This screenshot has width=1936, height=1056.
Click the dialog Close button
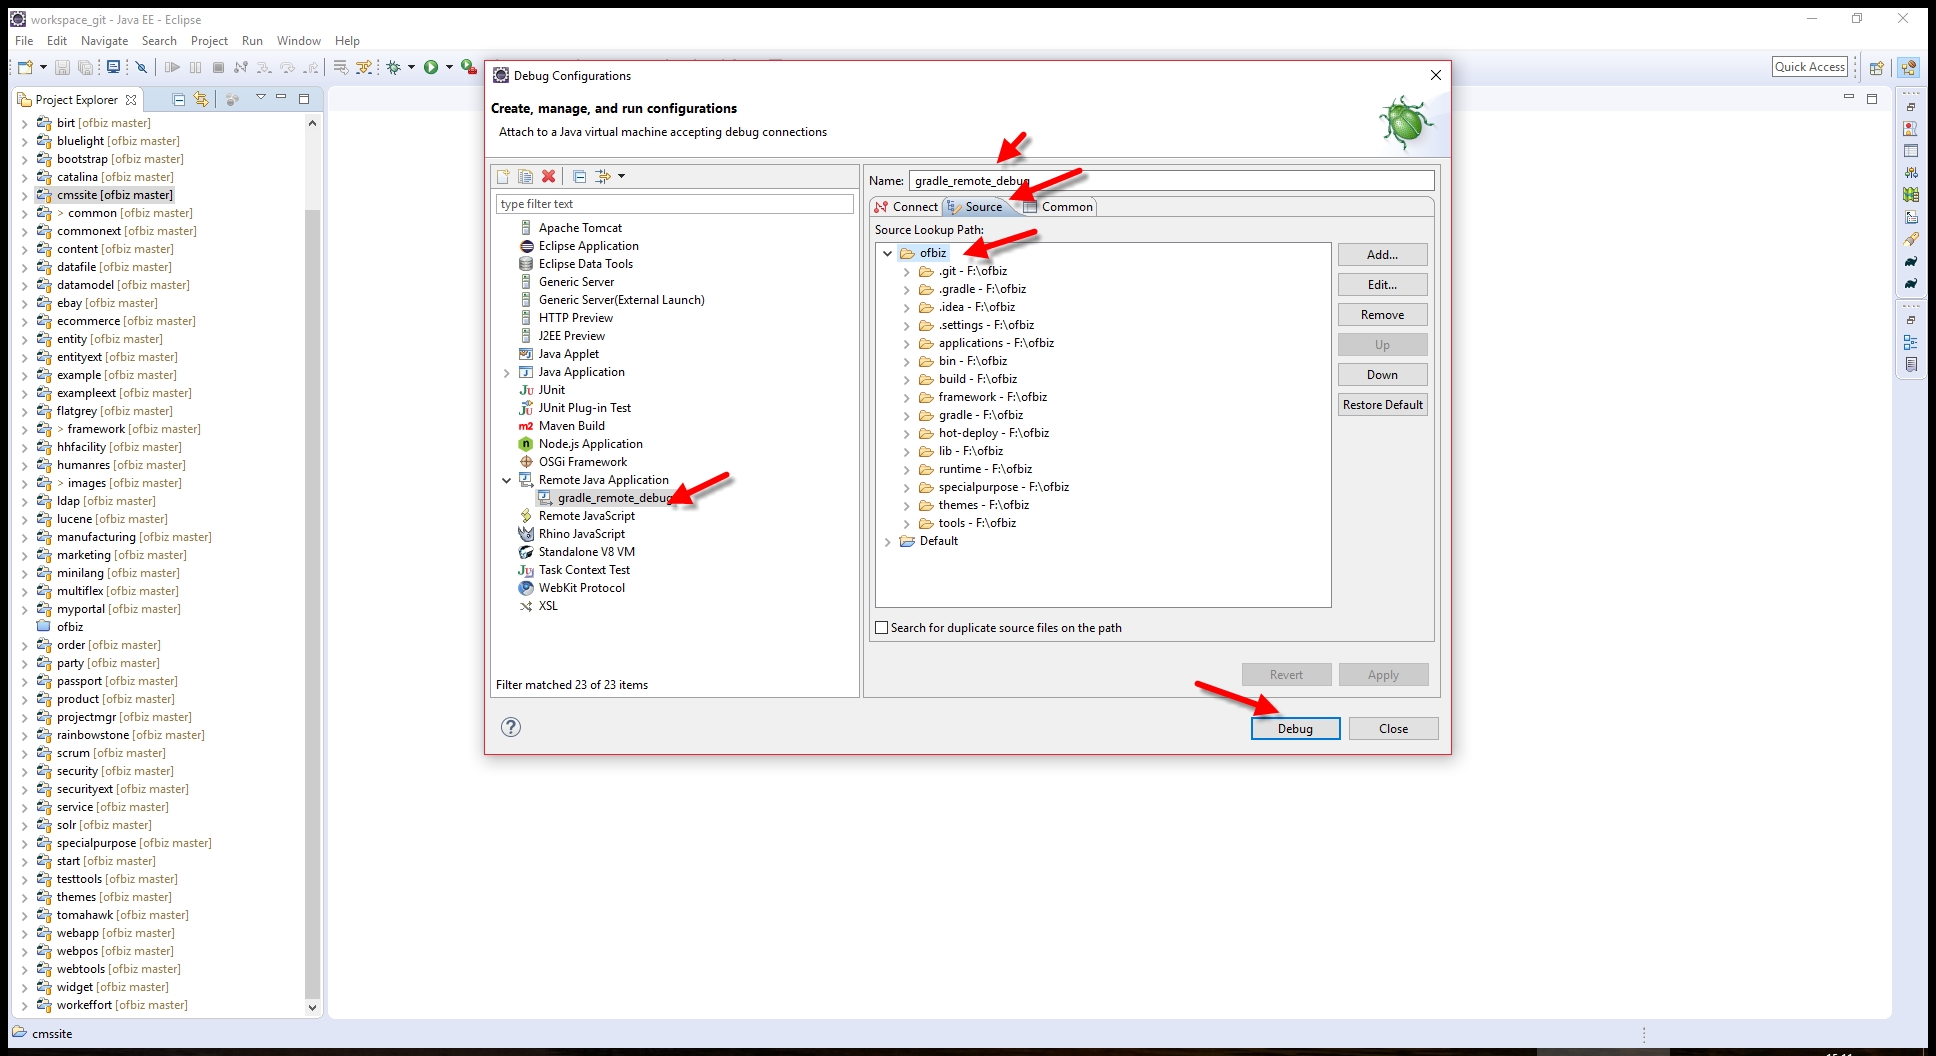tap(1393, 728)
